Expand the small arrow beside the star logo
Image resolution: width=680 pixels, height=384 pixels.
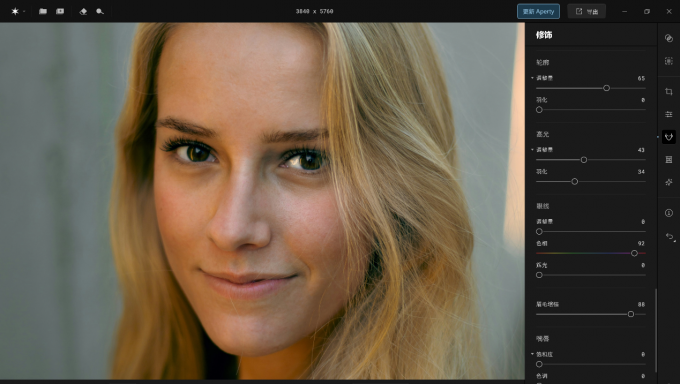24,11
